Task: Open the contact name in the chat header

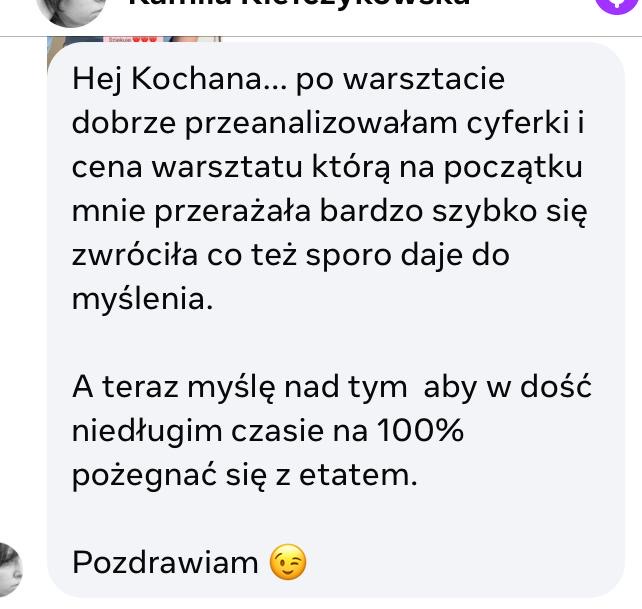Action: (299, 3)
